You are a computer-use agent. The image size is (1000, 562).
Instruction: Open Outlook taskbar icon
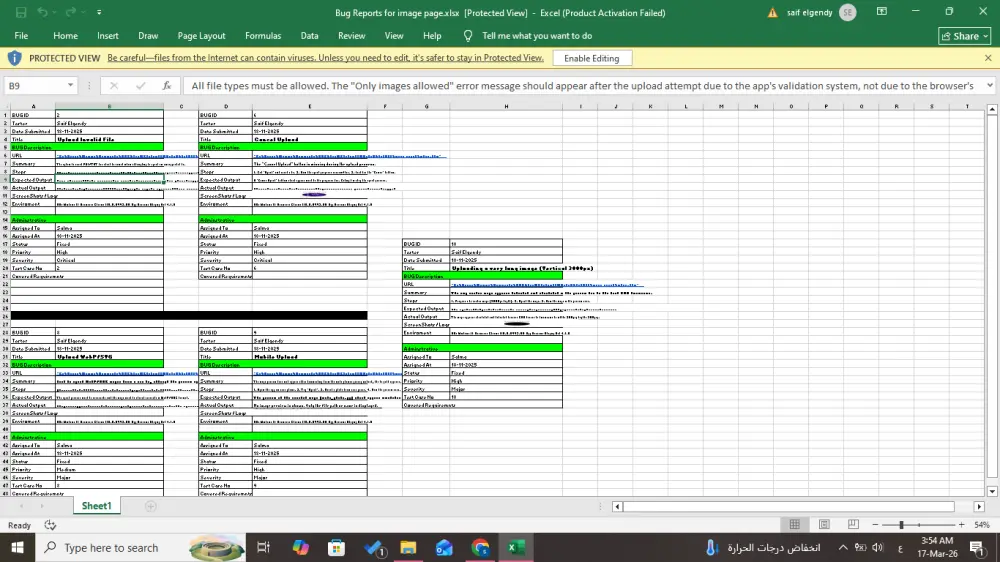tap(444, 547)
